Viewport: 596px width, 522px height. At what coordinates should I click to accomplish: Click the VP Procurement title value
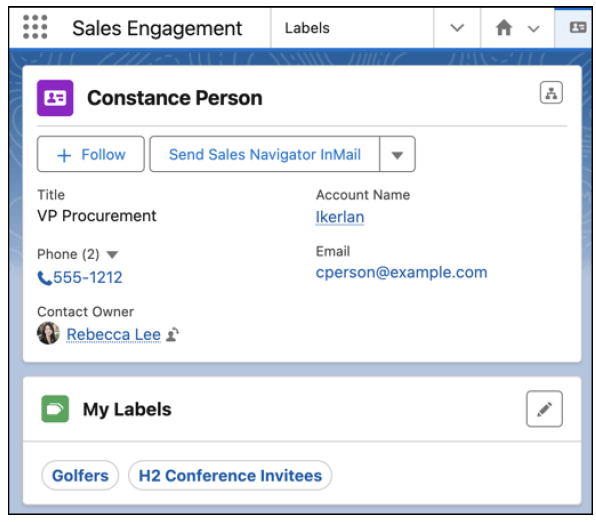[97, 216]
